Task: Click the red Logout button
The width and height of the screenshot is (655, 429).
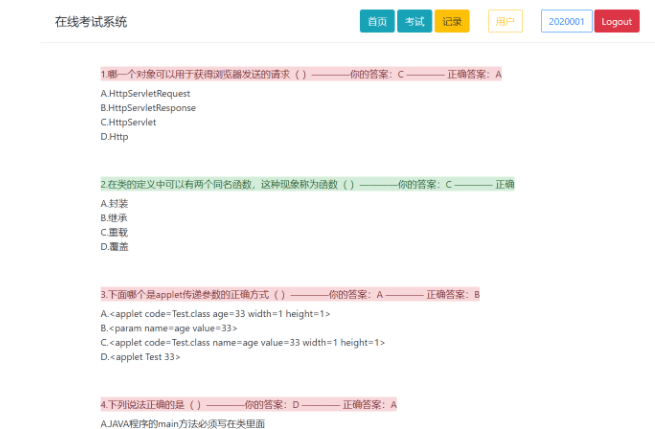Action: click(x=617, y=21)
